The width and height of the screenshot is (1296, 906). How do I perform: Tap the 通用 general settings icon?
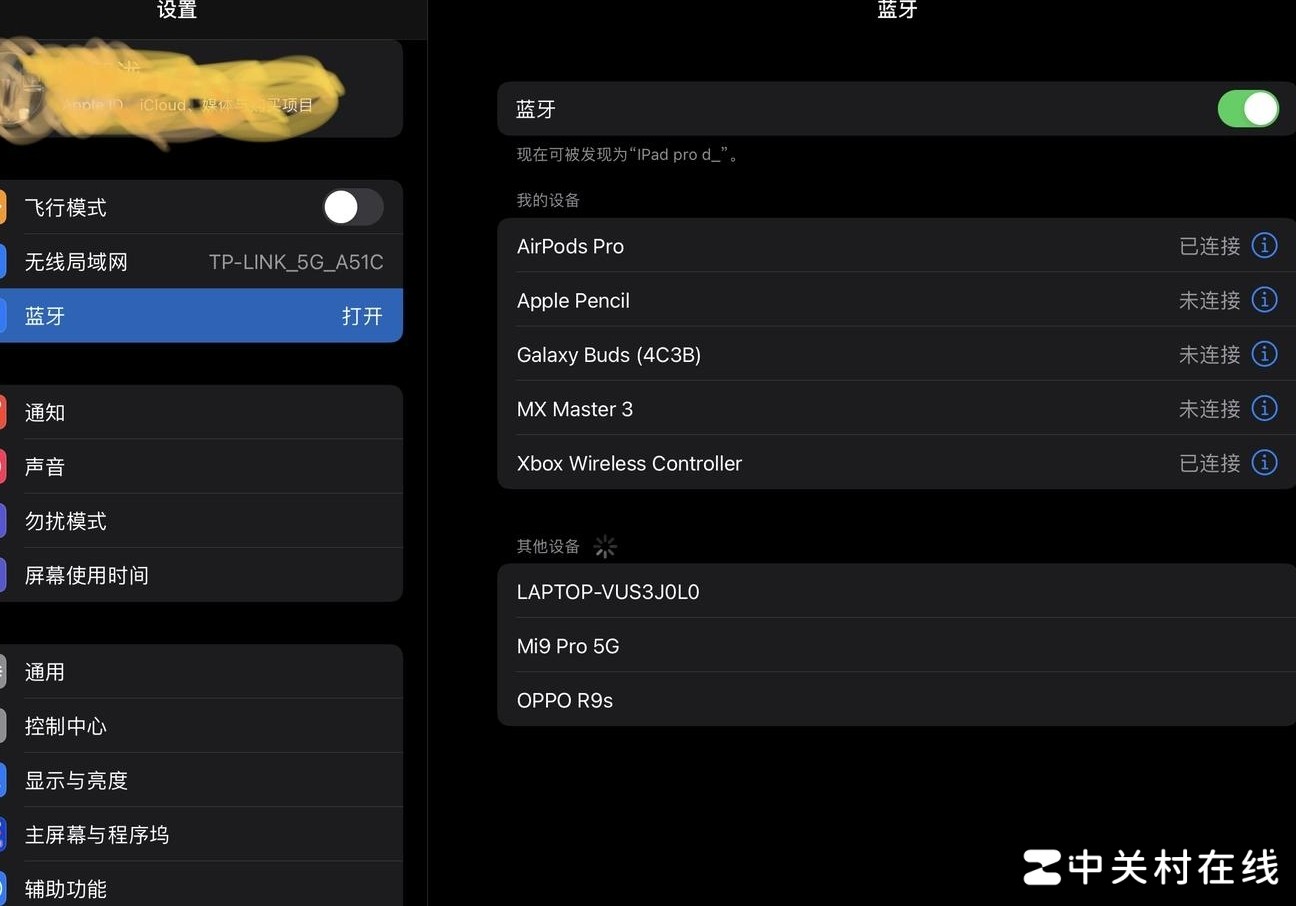[3, 671]
